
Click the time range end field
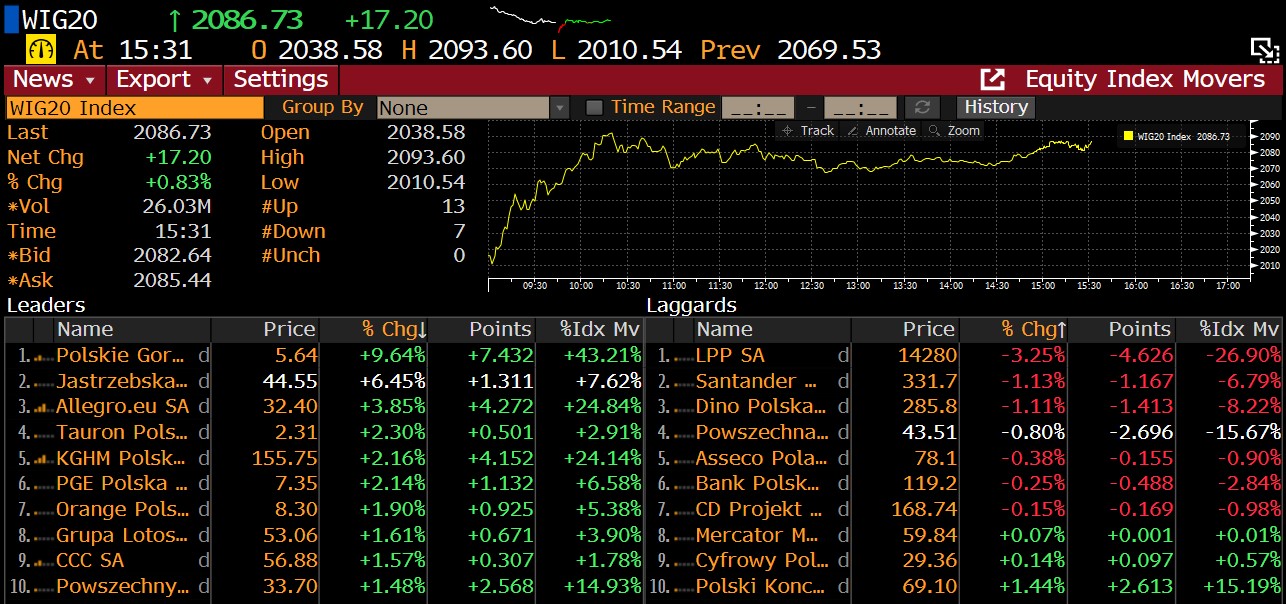coord(860,107)
